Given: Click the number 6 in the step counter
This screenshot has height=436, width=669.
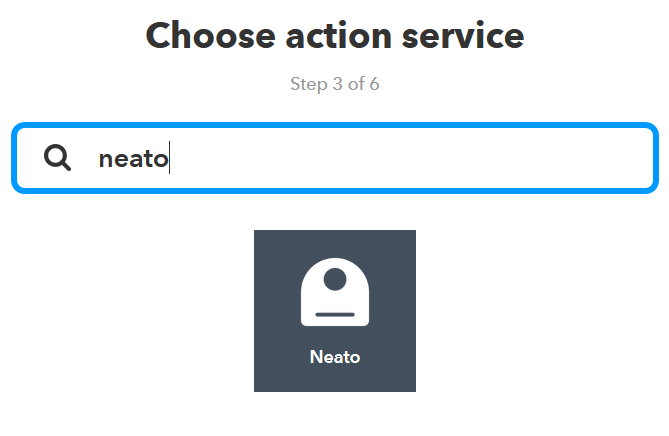Looking at the screenshot, I should point(374,84).
